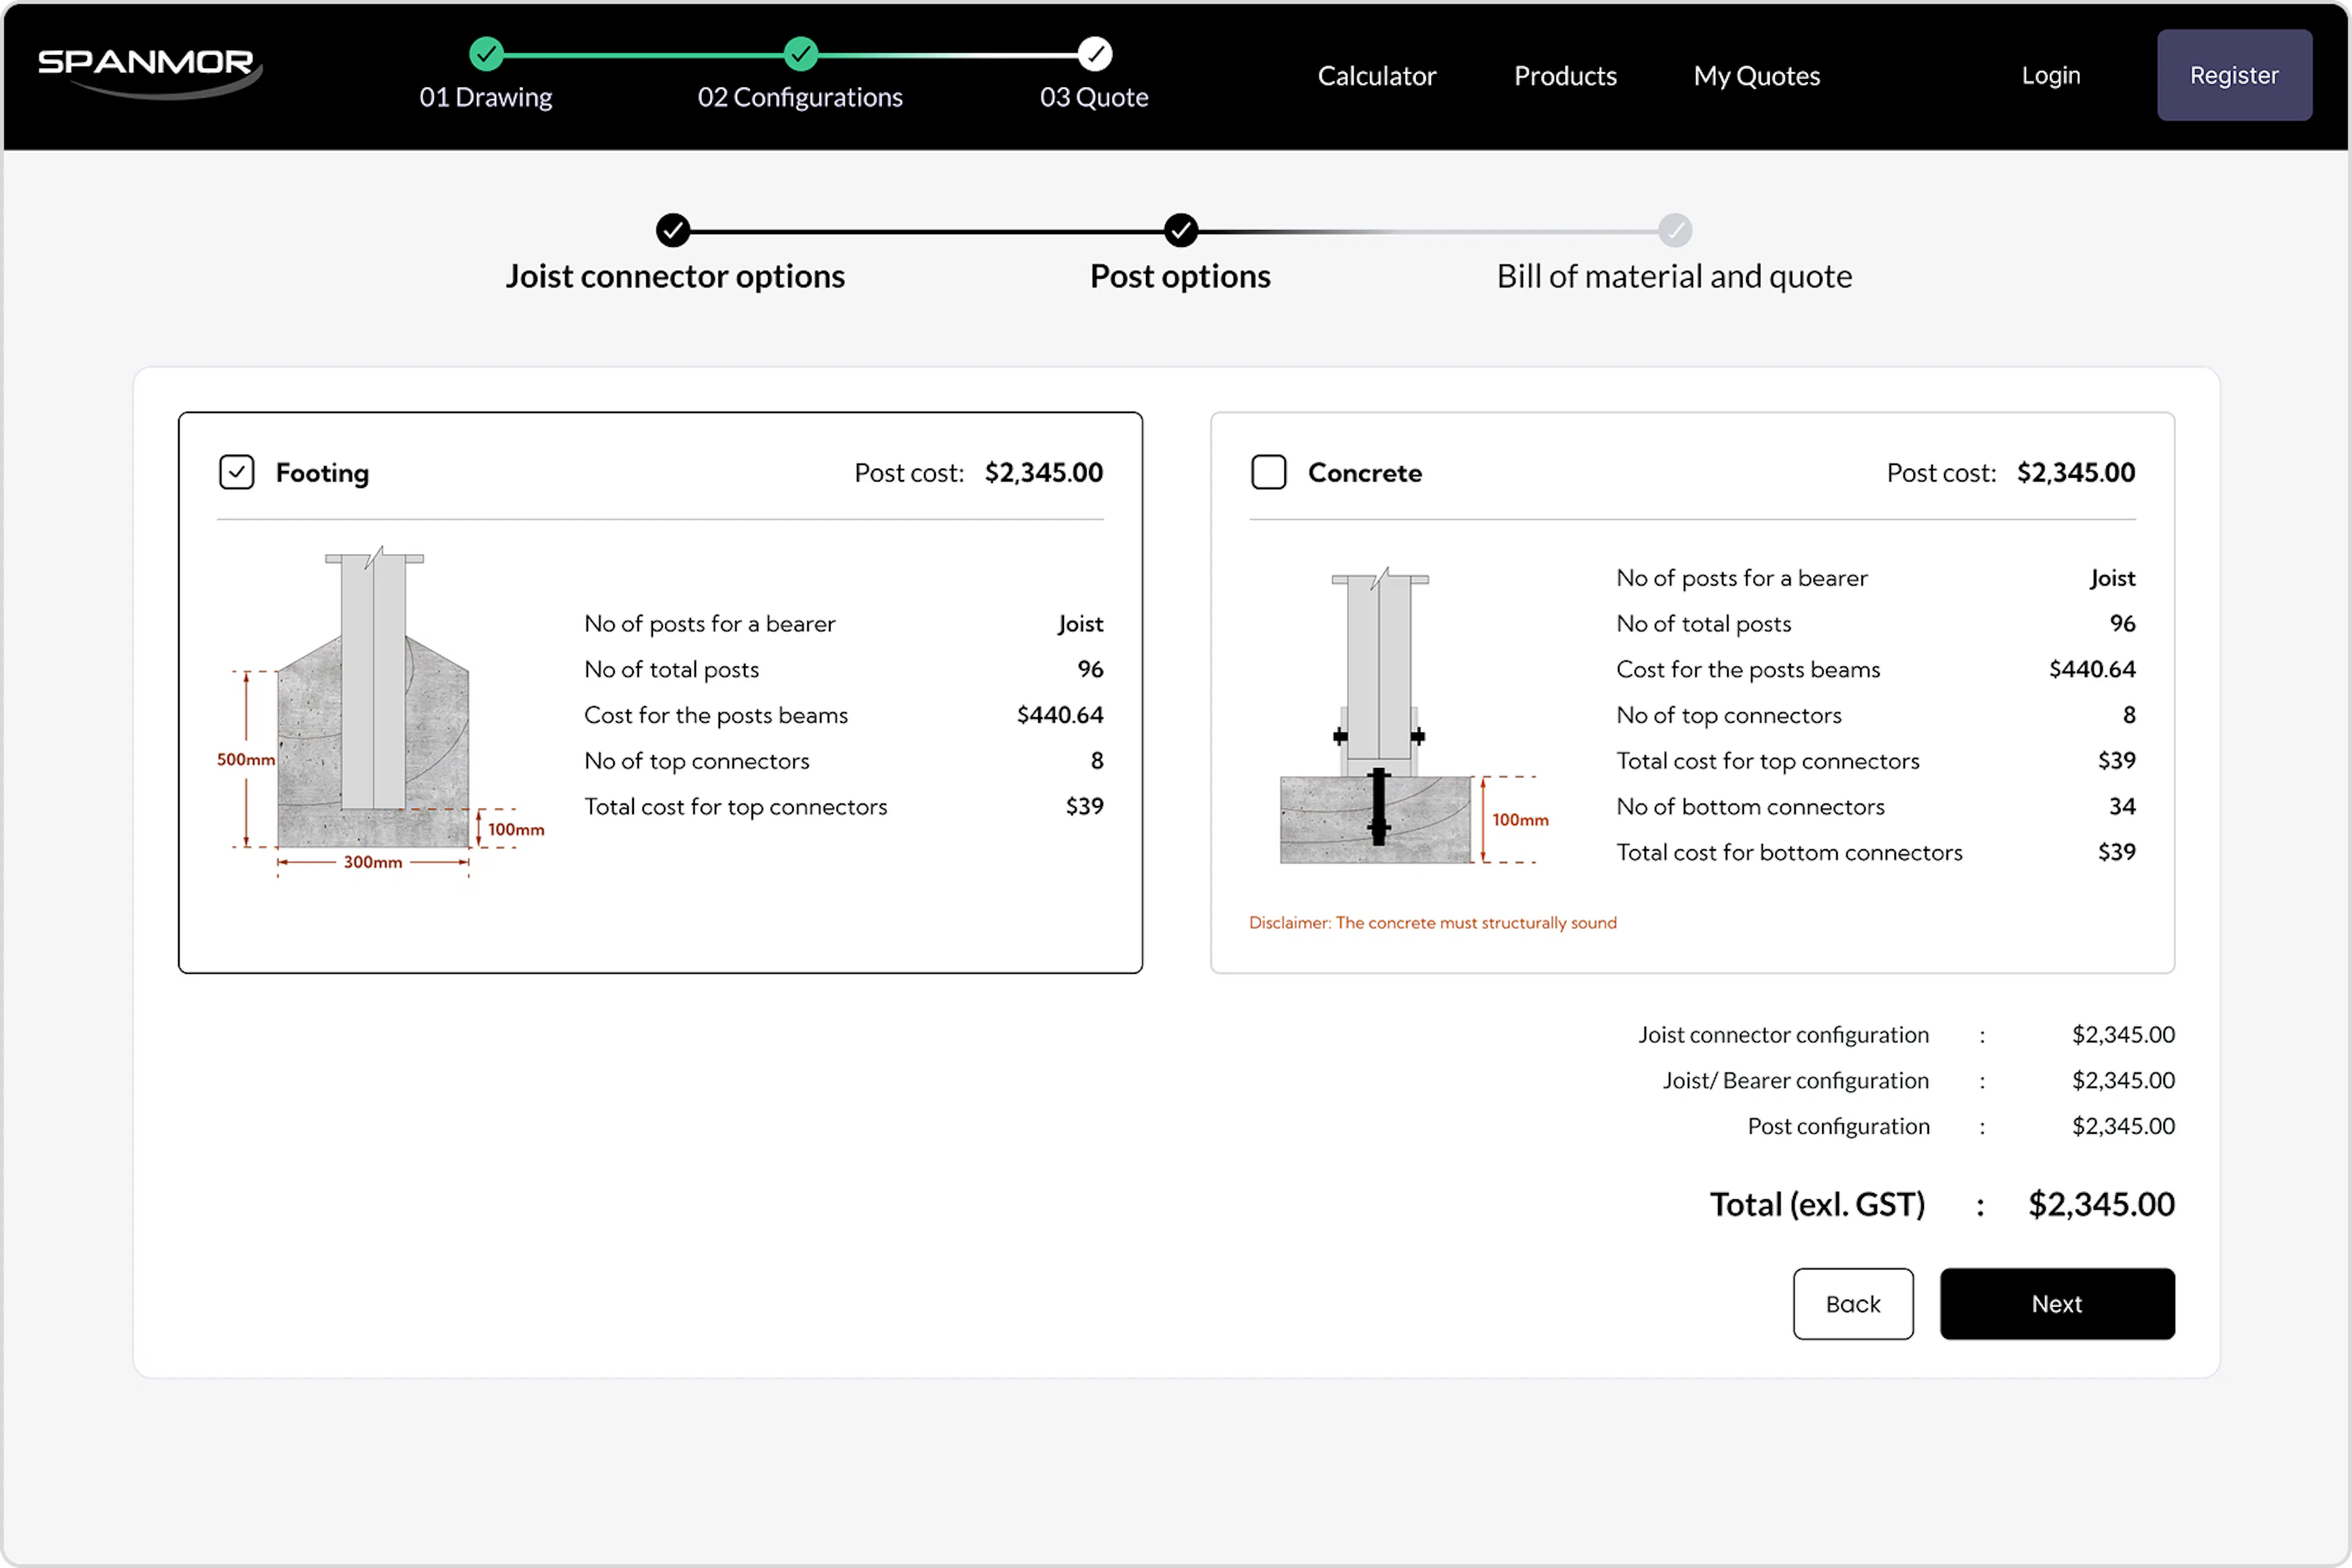
Task: Open the Products menu item
Action: (1564, 76)
